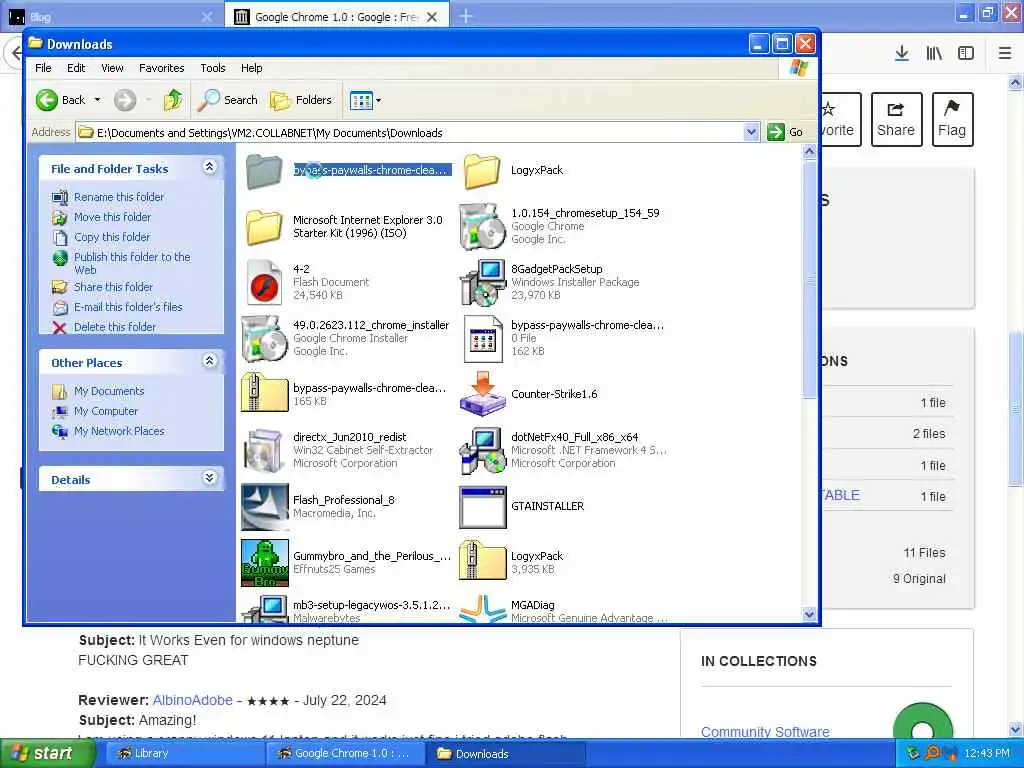Image resolution: width=1024 pixels, height=768 pixels.
Task: Click Share this folder task
Action: tap(113, 287)
